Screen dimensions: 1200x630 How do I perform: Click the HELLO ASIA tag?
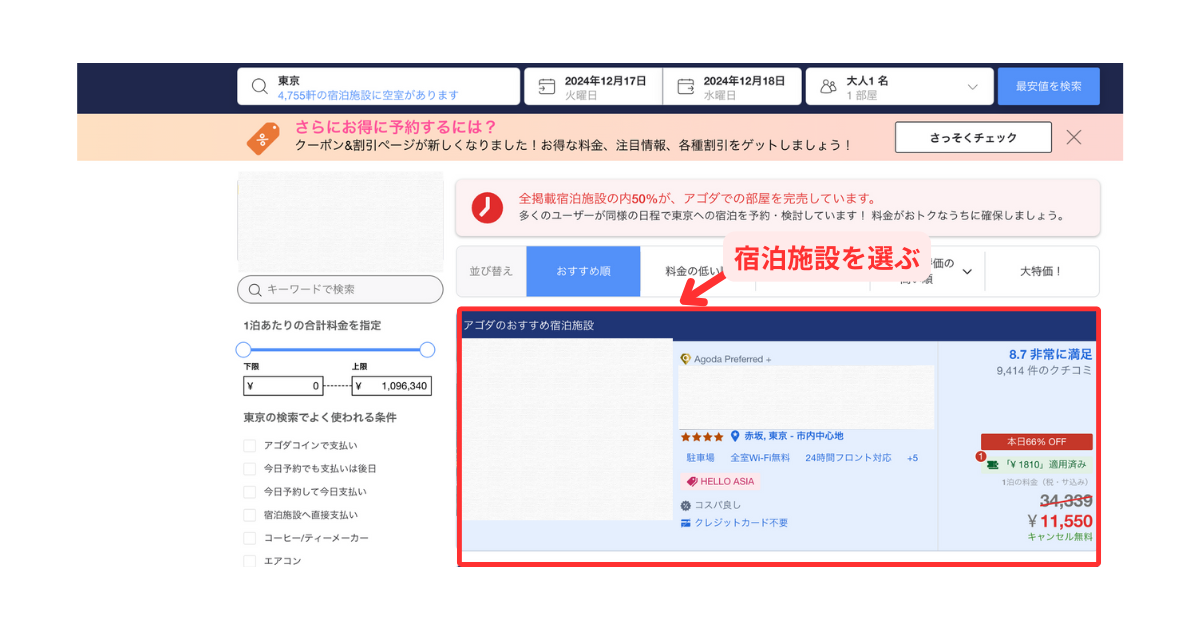coord(719,481)
